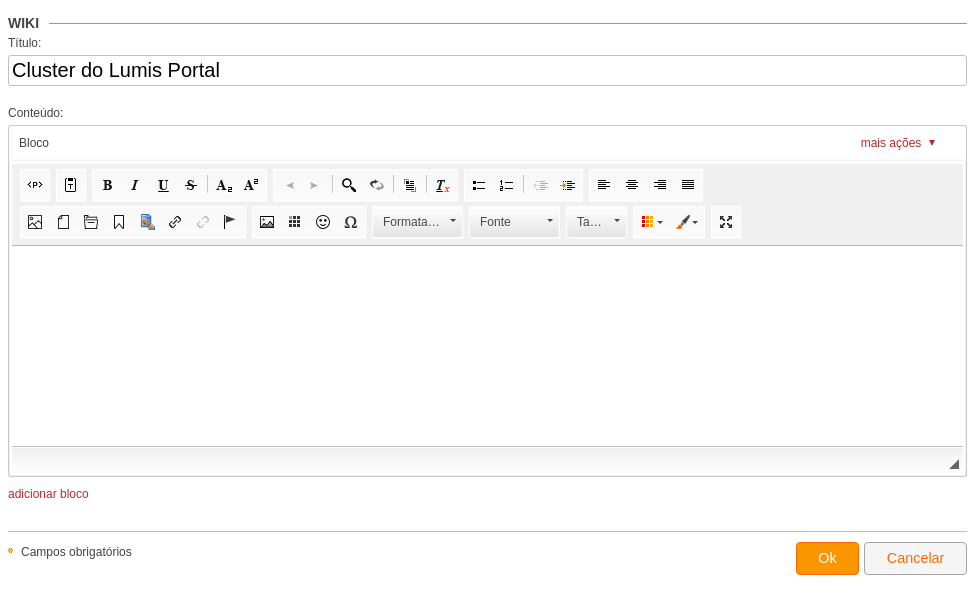Viewport: 975px width, 608px height.
Task: Insert an anchor with the flag icon
Action: [229, 222]
